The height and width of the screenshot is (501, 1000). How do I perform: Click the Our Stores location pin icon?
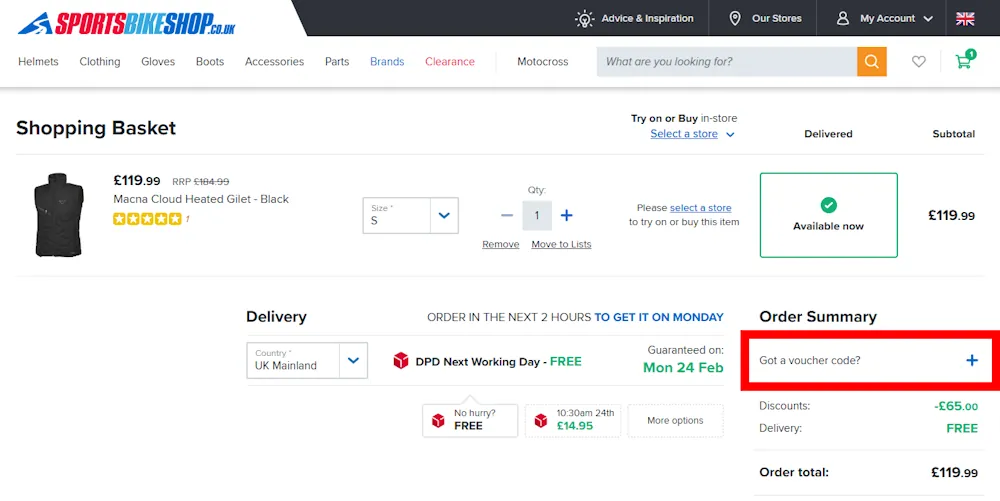coord(735,18)
